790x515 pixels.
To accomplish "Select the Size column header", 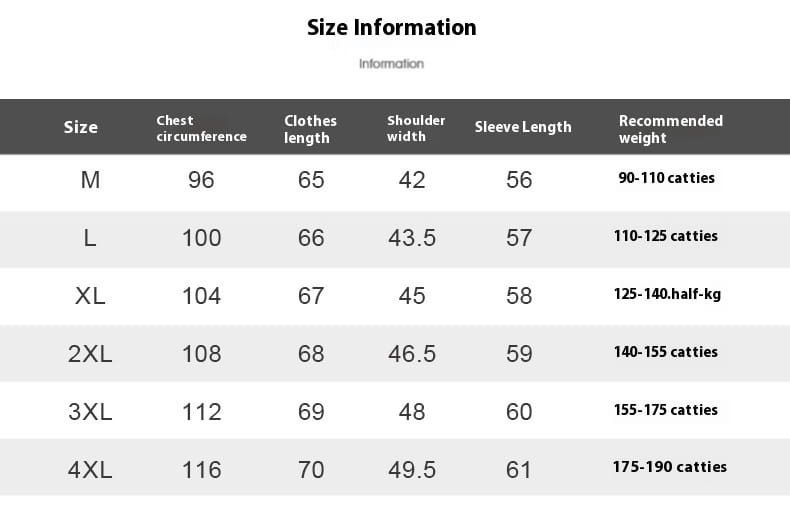I will point(81,127).
